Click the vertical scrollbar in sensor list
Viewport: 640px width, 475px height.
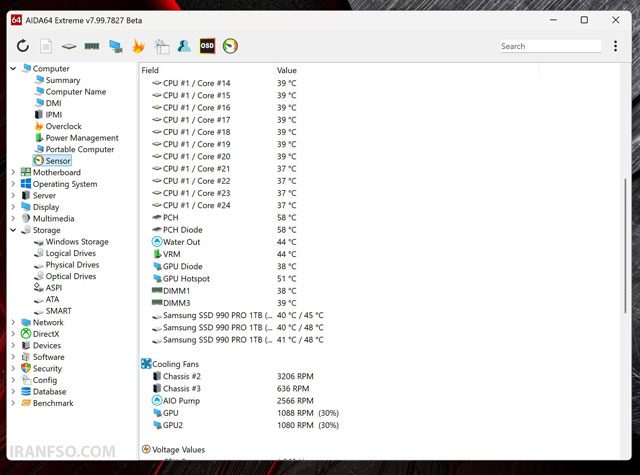(x=625, y=246)
